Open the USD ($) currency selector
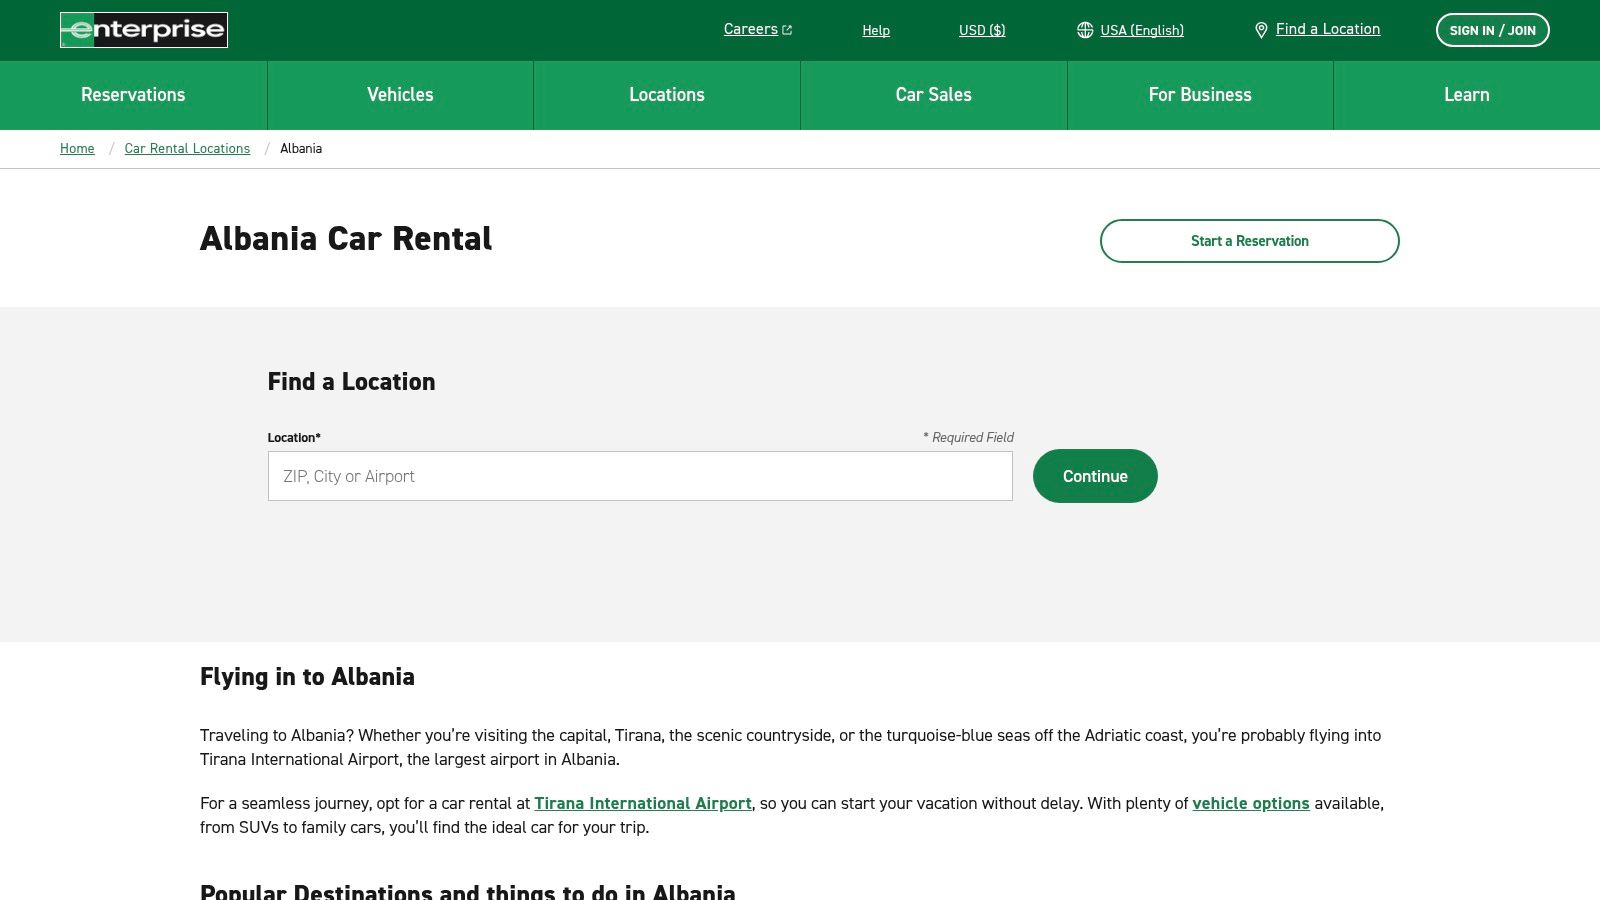 (x=982, y=30)
